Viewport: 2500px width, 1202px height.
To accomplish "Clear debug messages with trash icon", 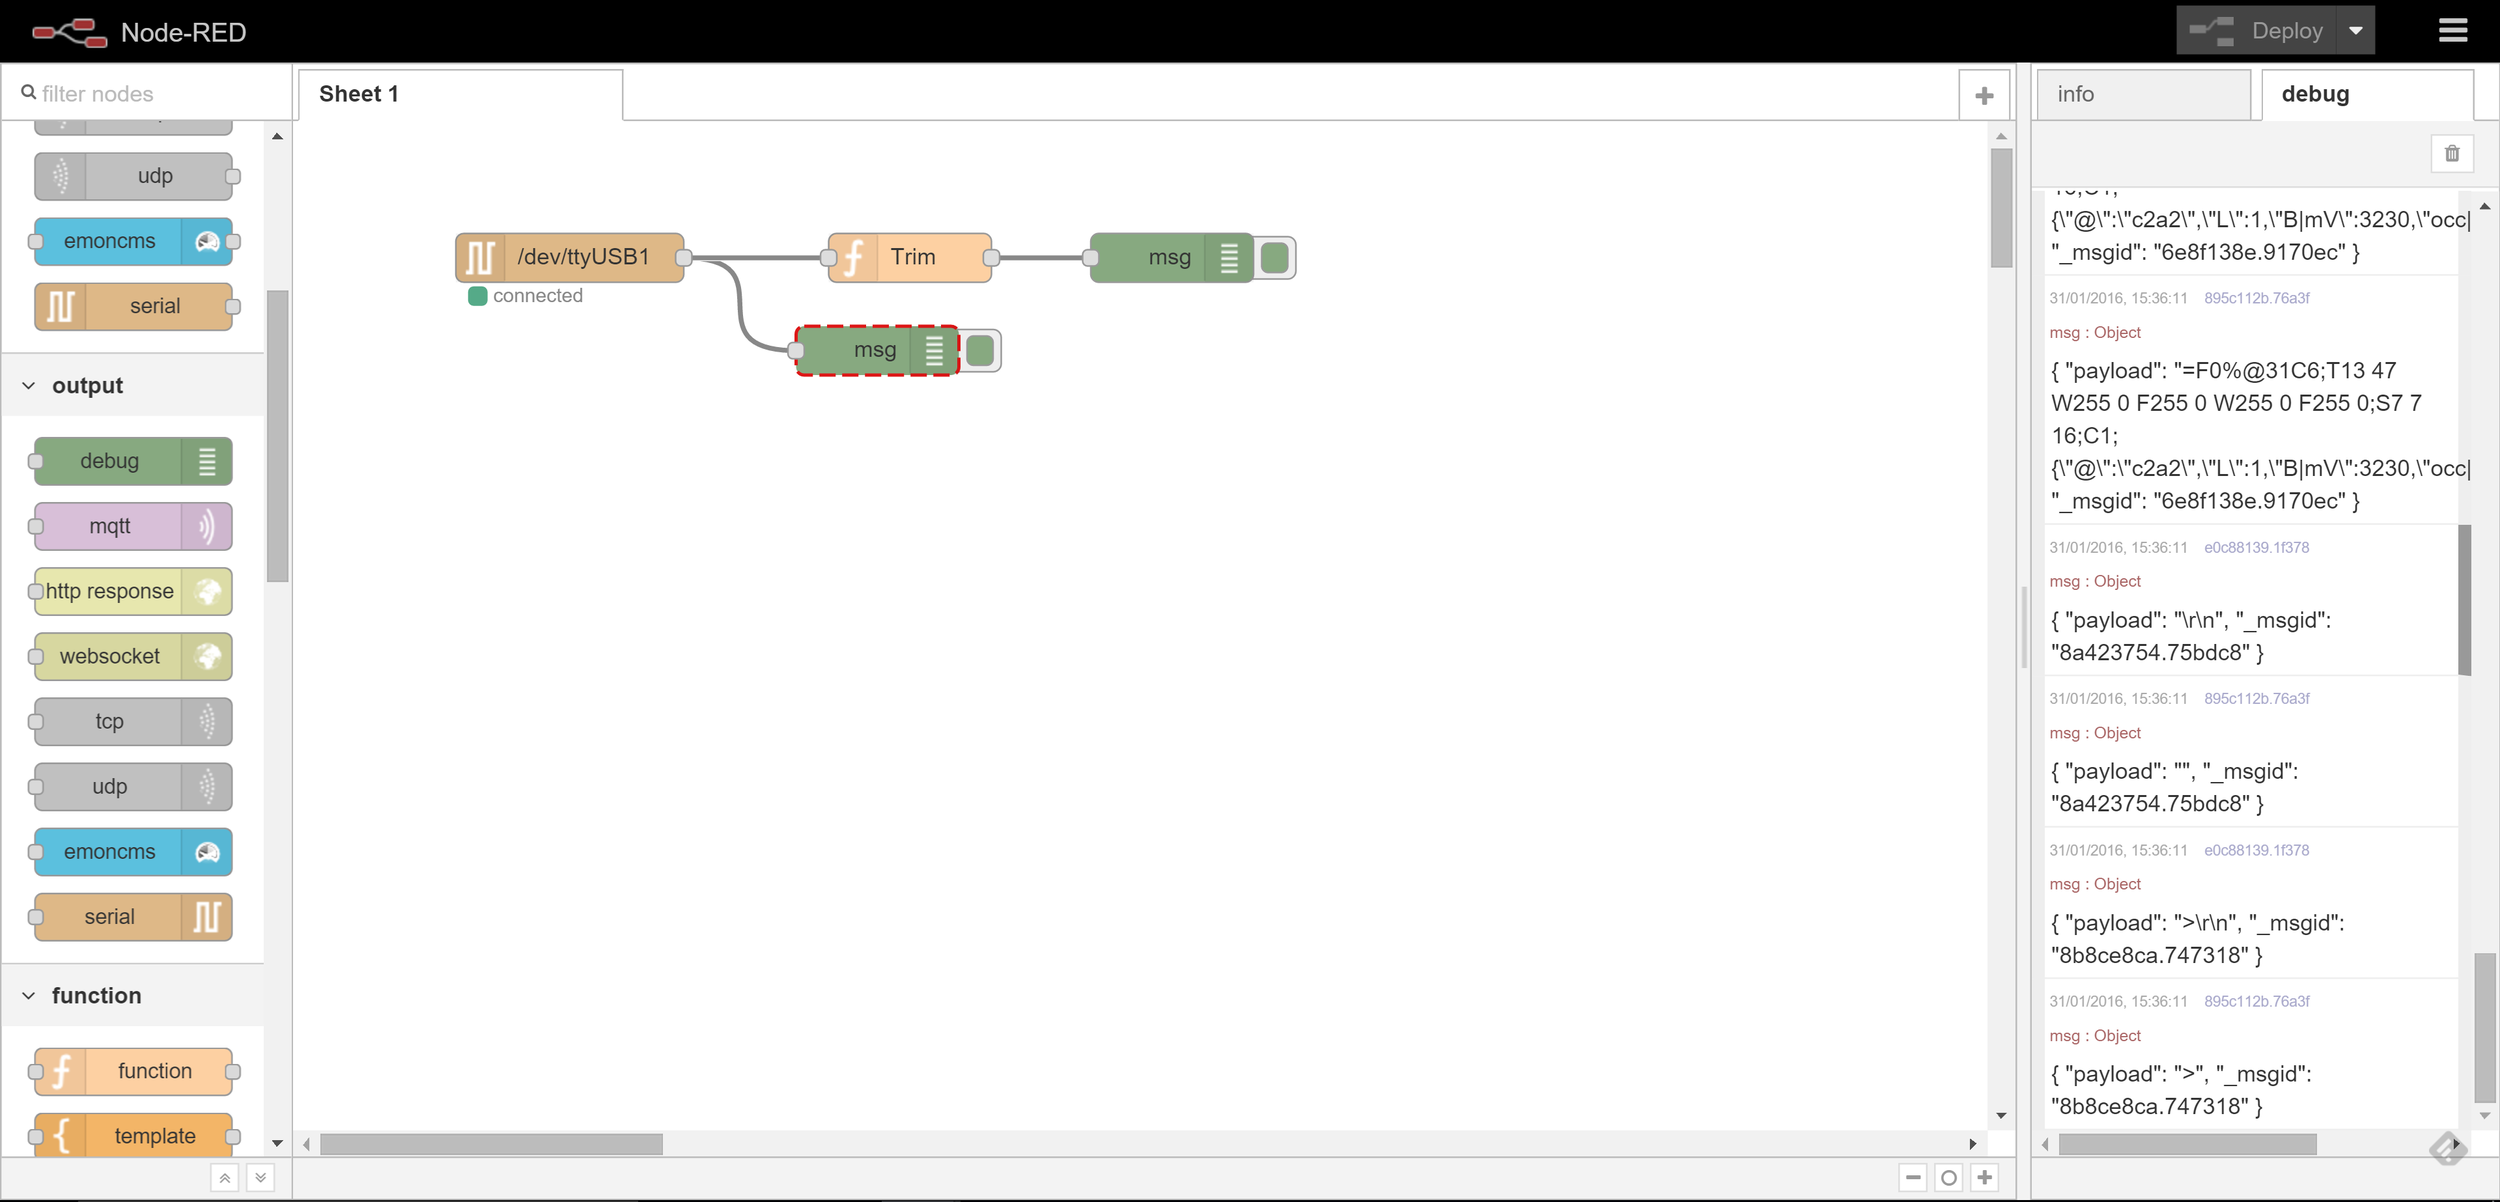I will tap(2452, 152).
